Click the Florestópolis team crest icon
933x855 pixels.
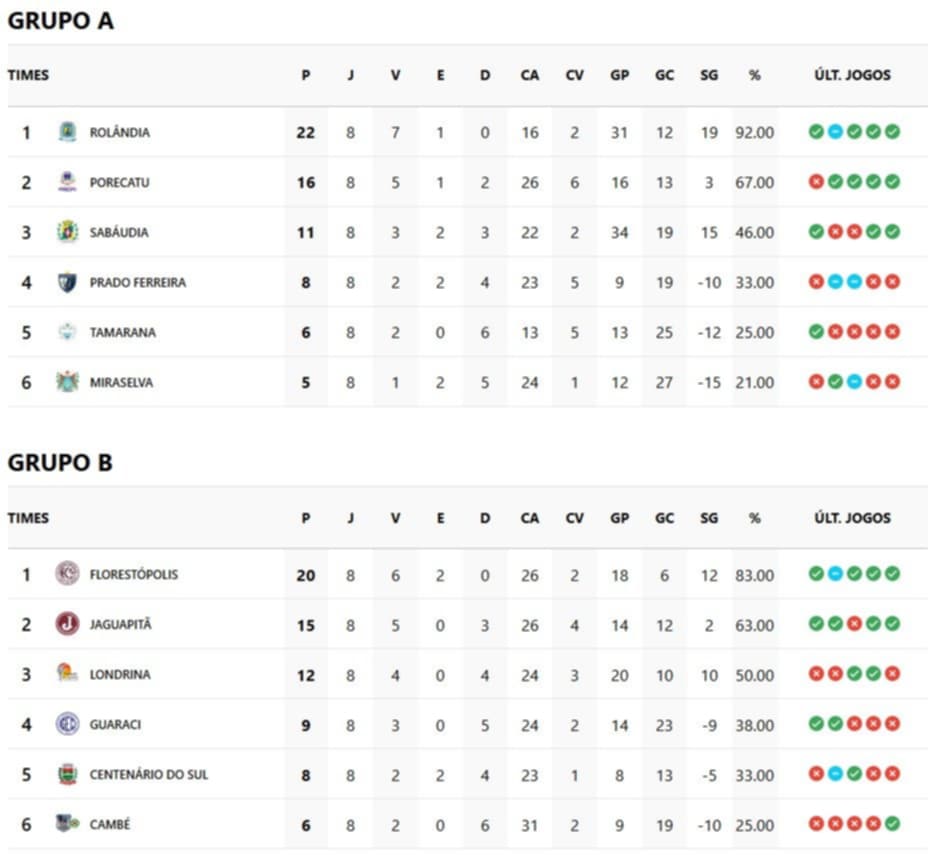[67, 574]
